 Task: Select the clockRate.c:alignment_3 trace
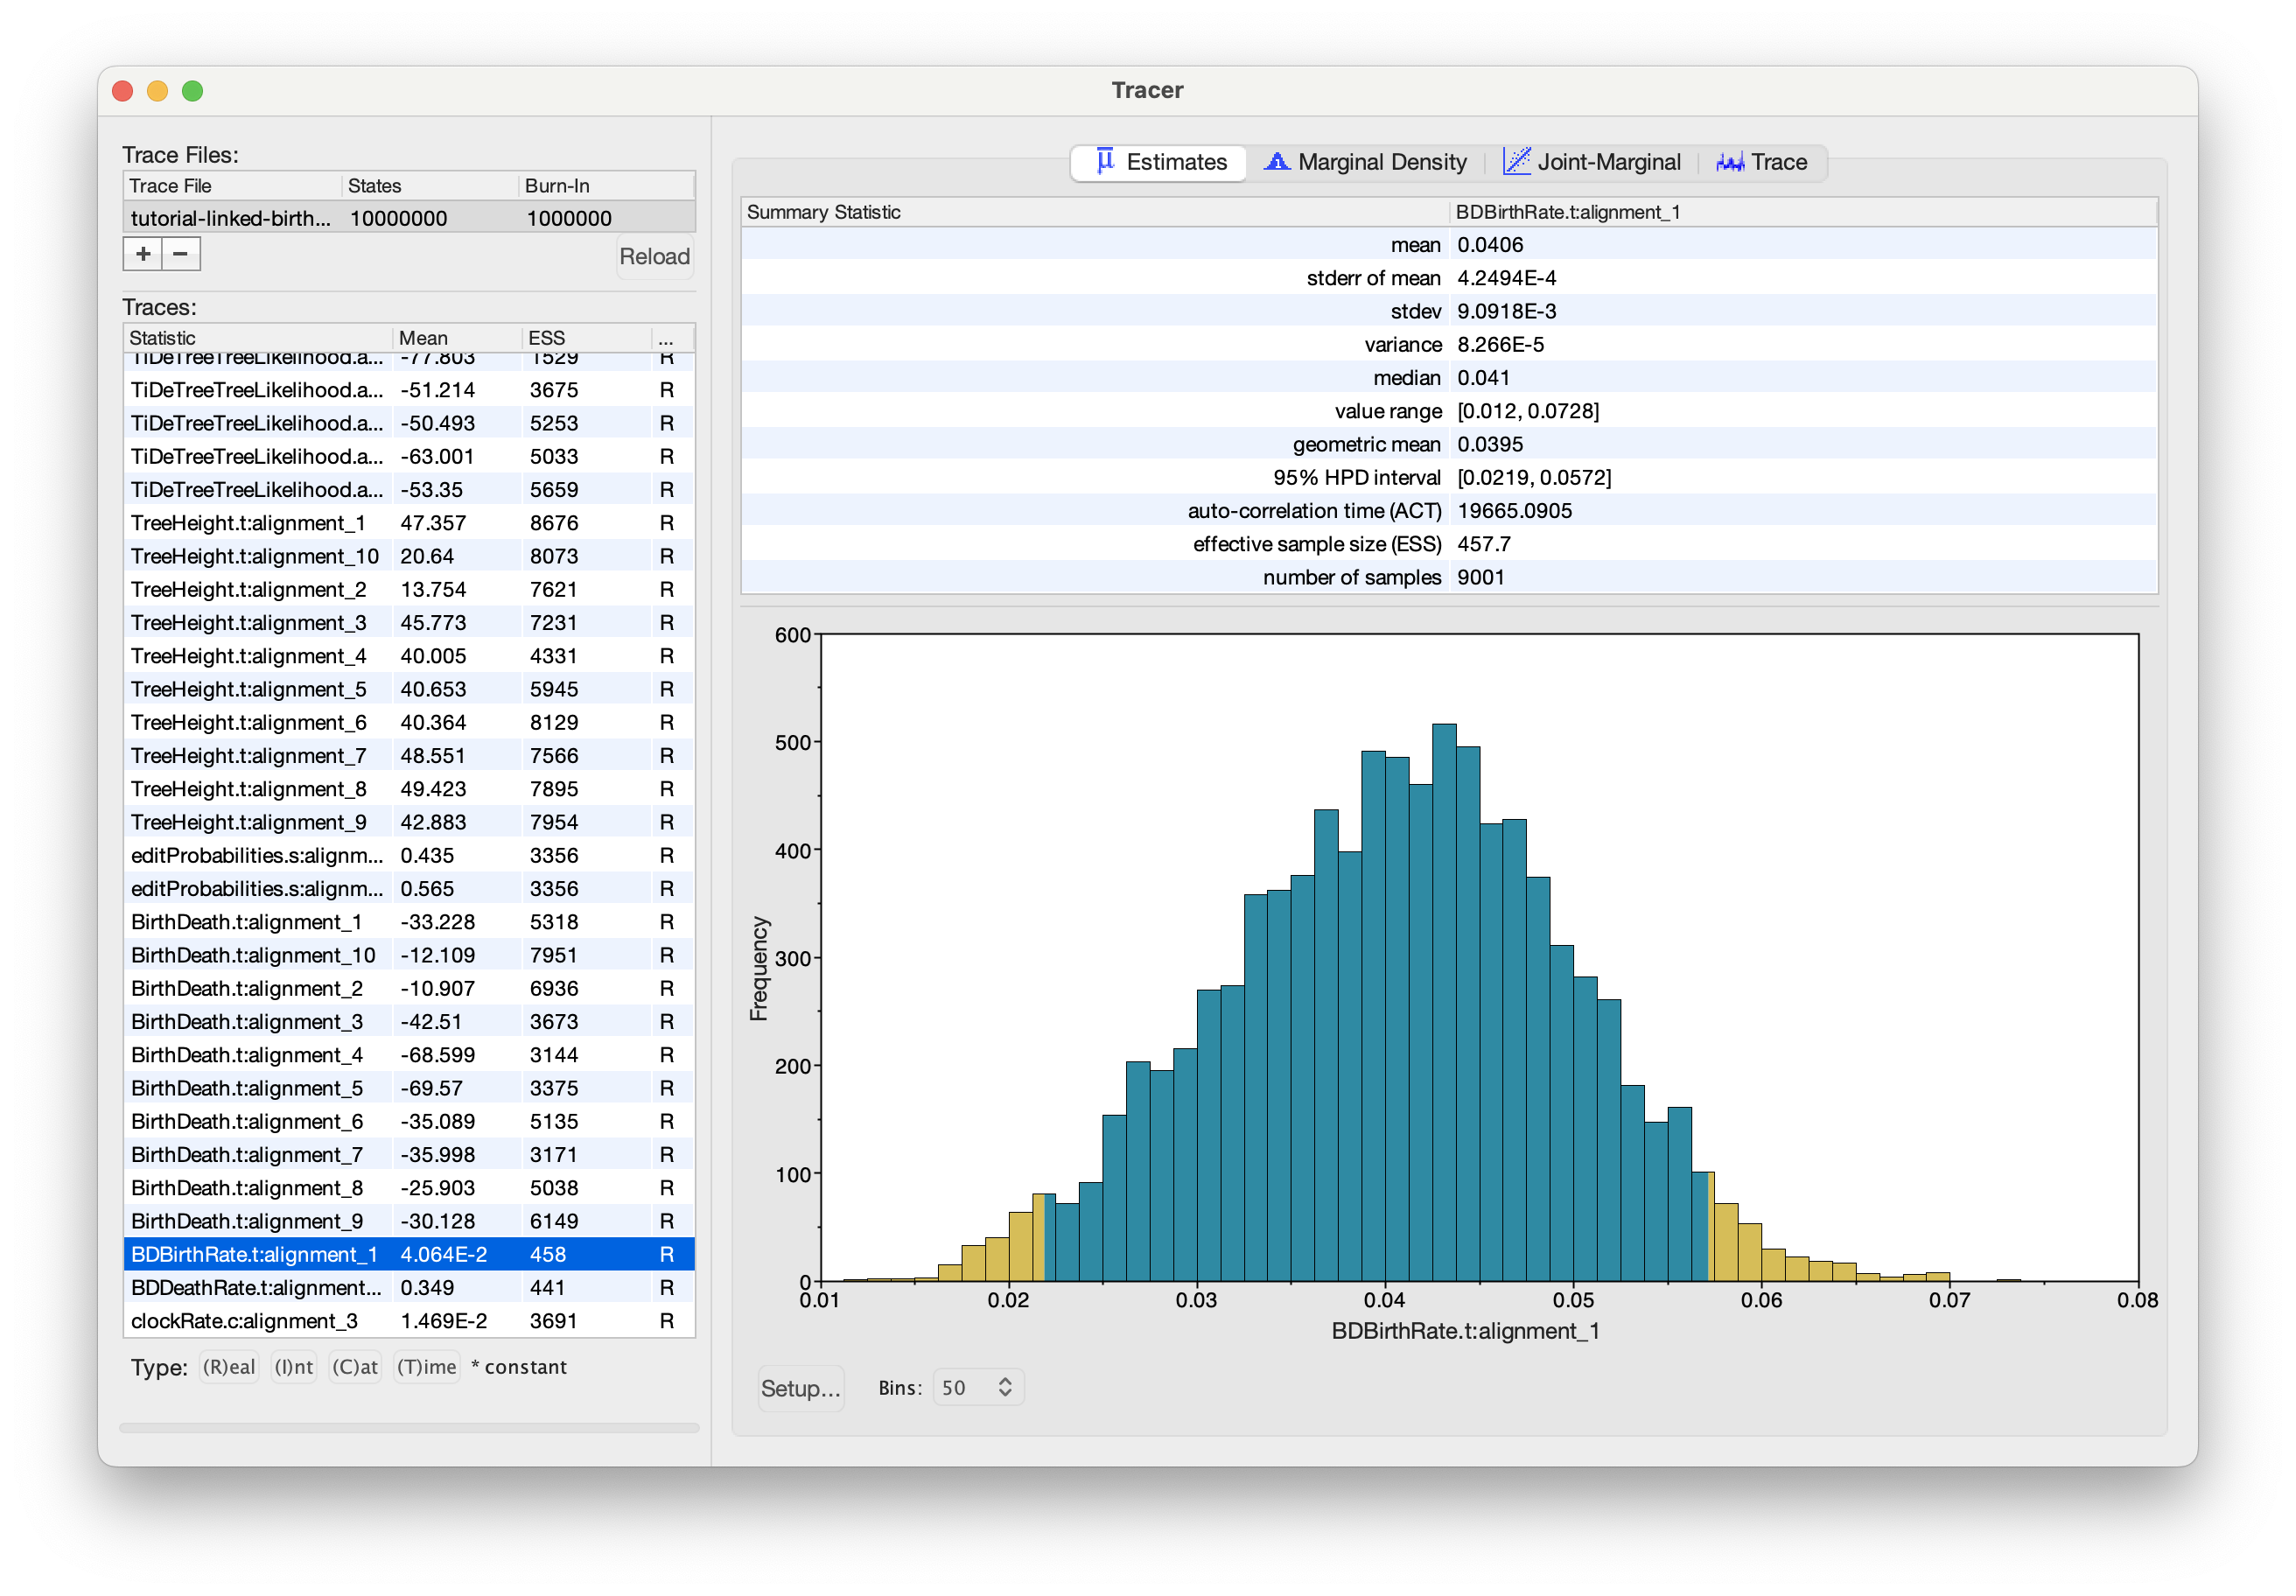point(409,1321)
